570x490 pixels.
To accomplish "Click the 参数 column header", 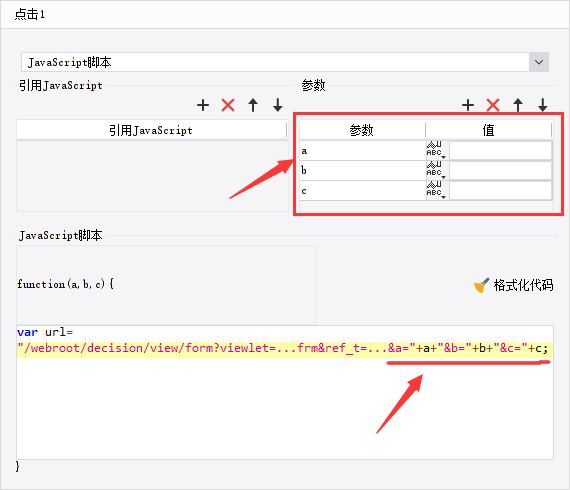I will (362, 130).
